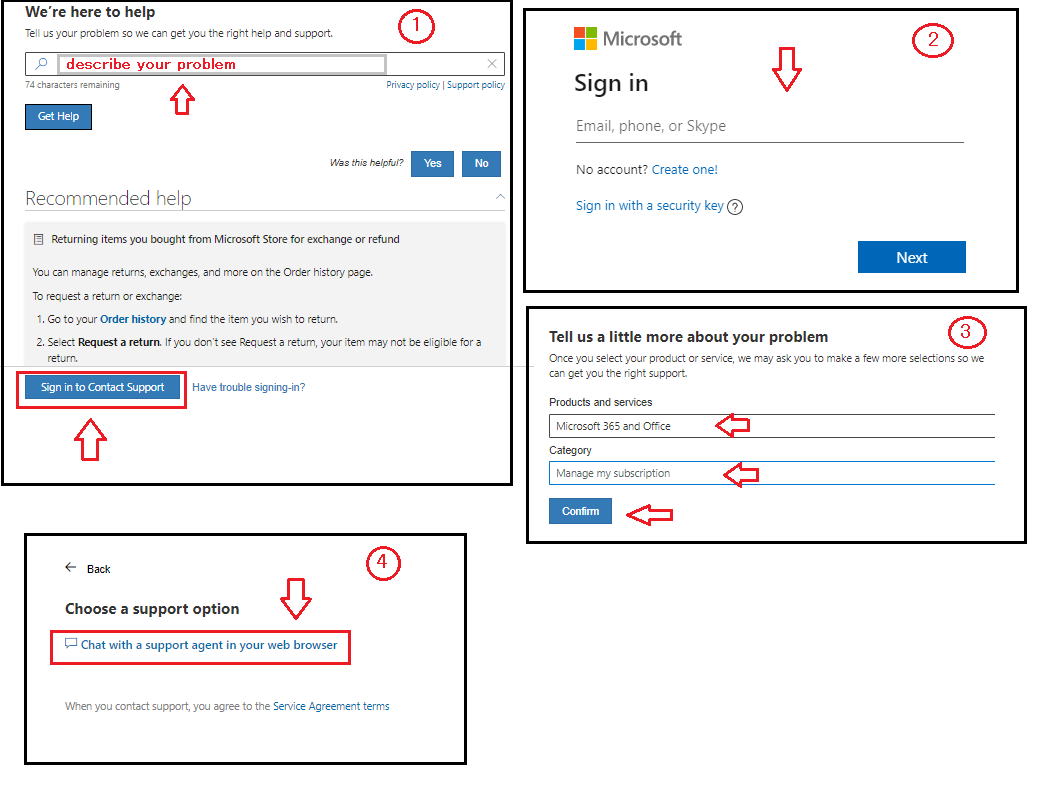This screenshot has height=788, width=1045.
Task: Click the search magnifier icon
Action: (41, 64)
